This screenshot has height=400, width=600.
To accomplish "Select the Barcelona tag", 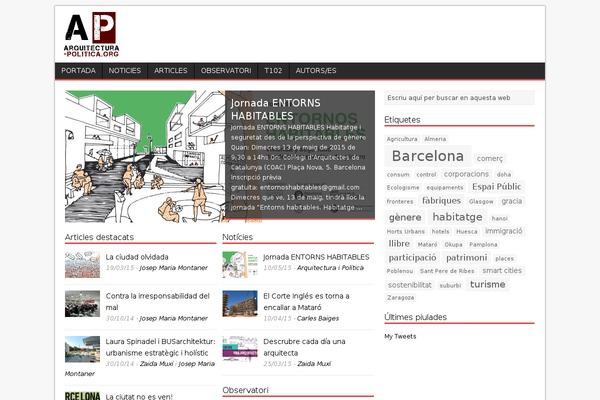I will click(428, 156).
